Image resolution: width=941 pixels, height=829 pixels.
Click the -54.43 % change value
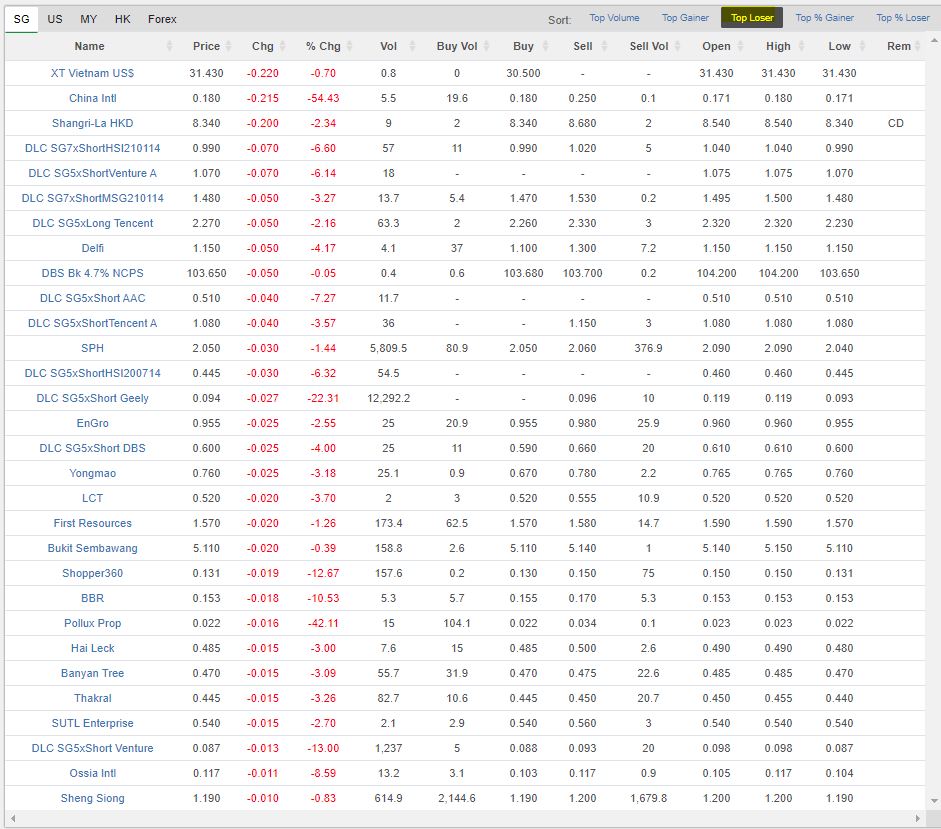tap(323, 98)
